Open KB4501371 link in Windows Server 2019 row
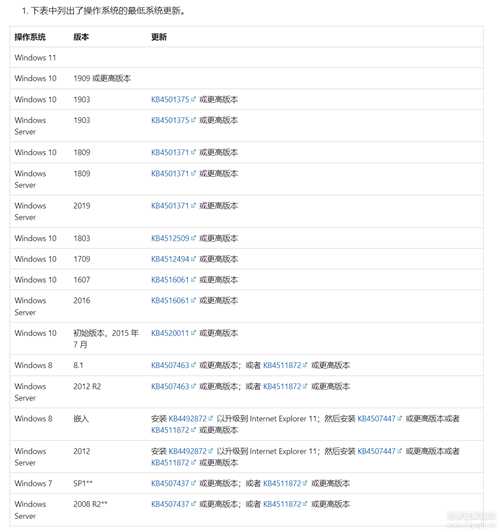500x532 pixels. click(173, 206)
